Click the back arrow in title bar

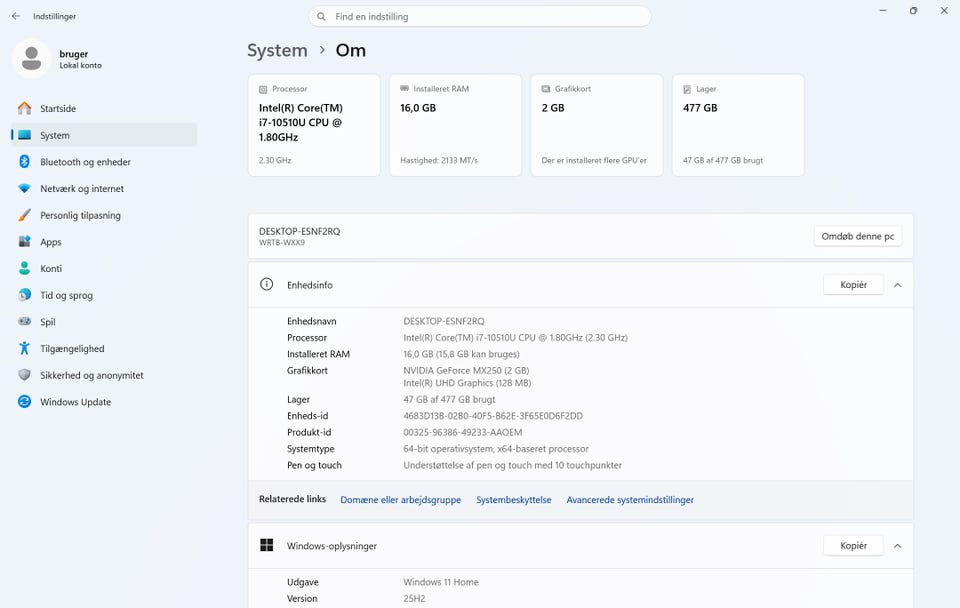point(16,17)
